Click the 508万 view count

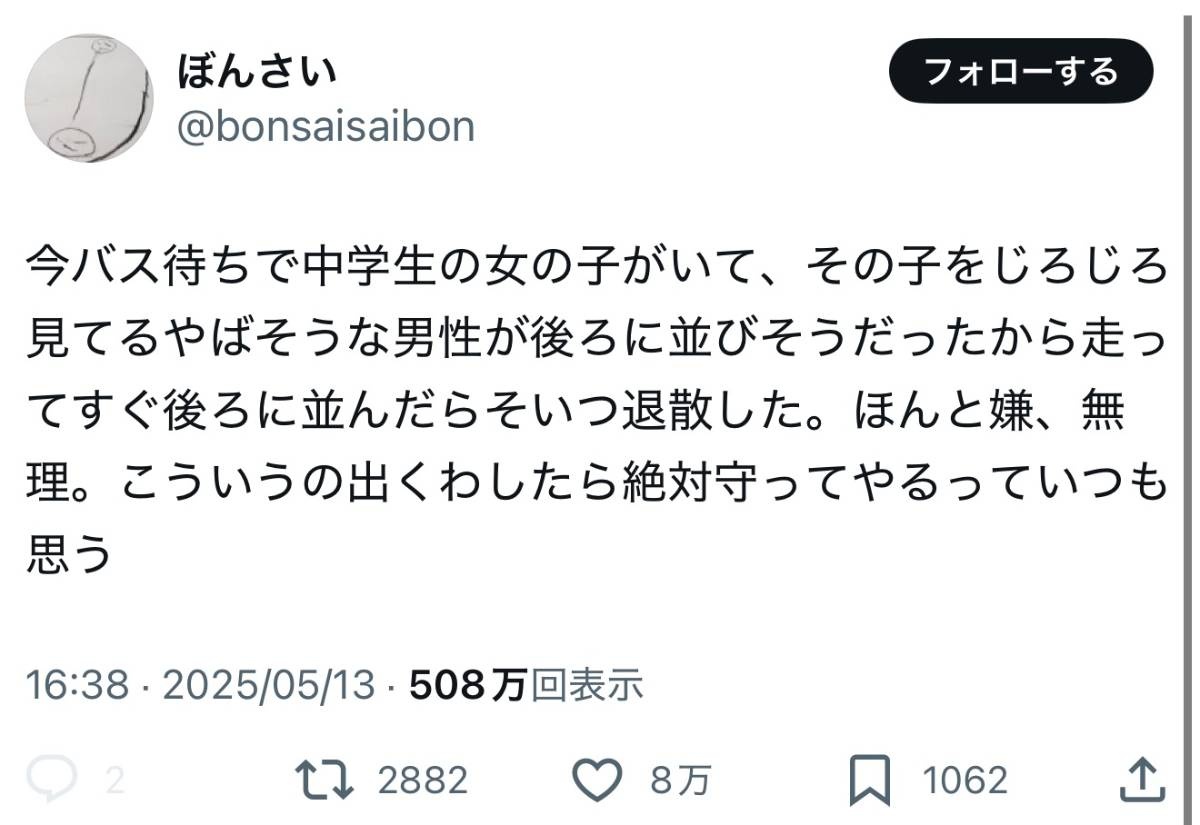467,686
